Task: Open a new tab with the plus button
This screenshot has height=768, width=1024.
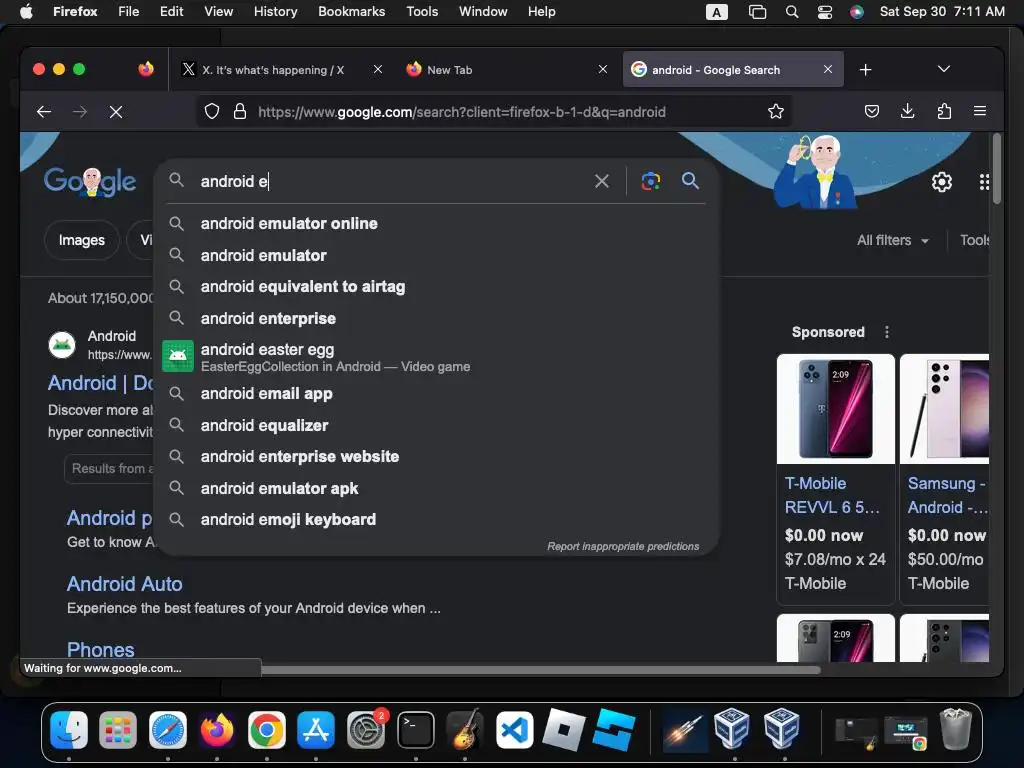Action: [865, 70]
